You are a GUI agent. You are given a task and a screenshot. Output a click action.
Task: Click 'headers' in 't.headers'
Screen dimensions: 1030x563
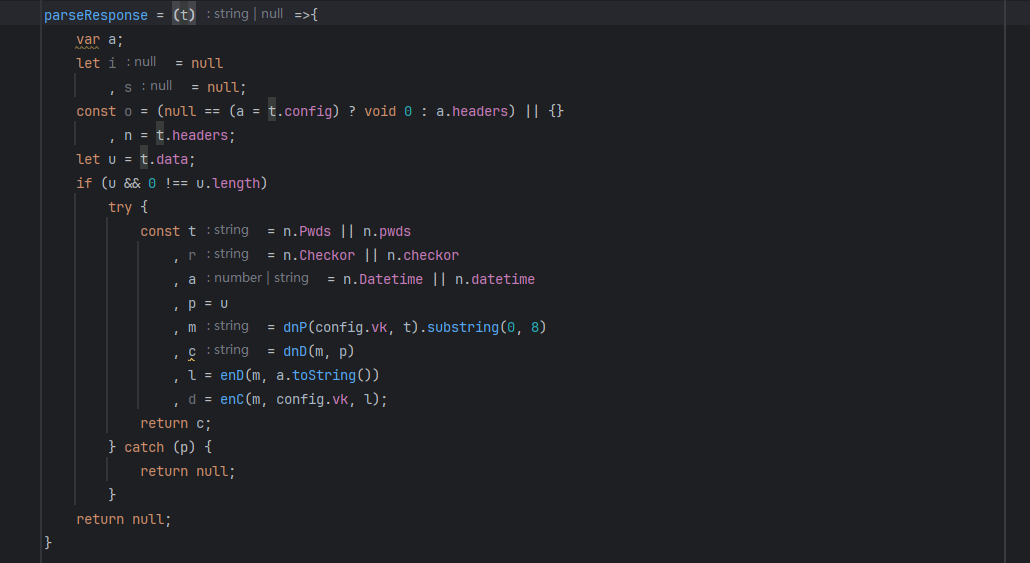(x=200, y=135)
